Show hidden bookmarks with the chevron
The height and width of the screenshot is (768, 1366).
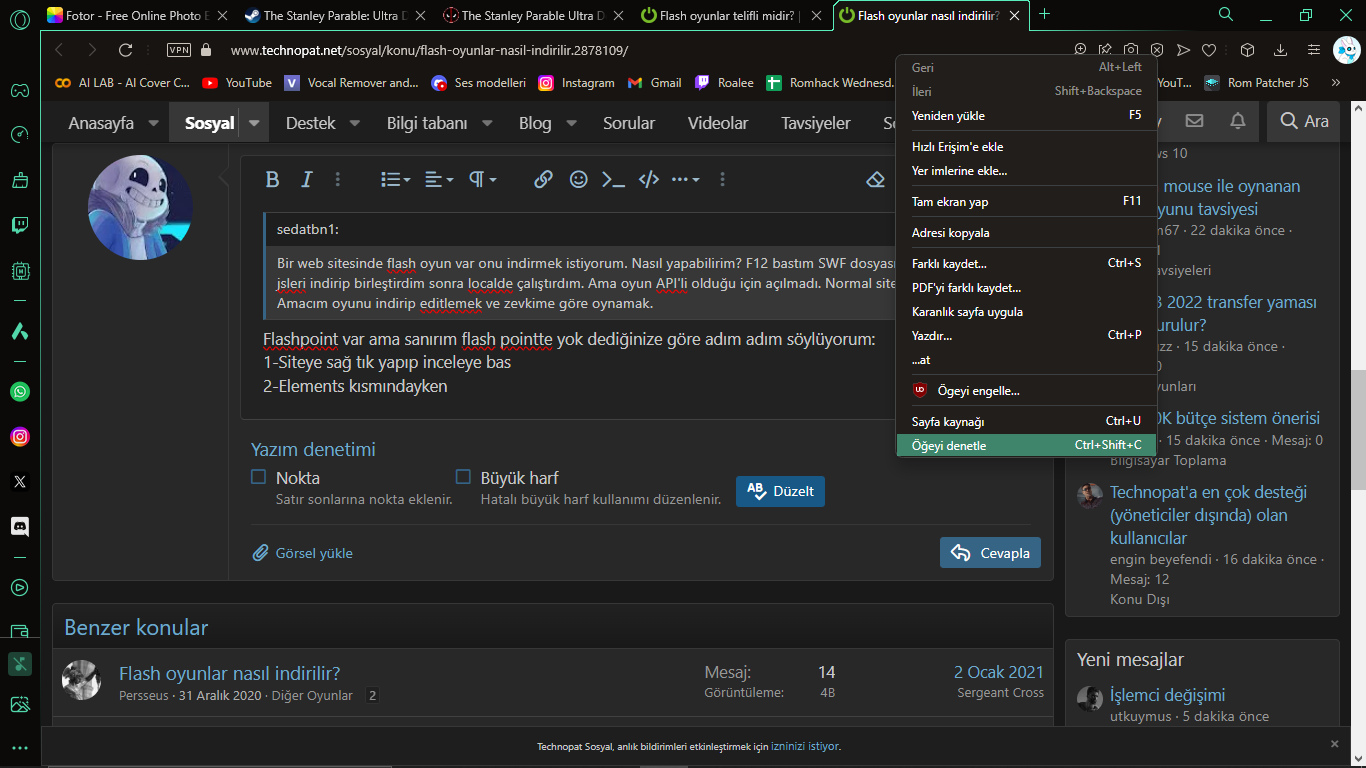(1334, 83)
